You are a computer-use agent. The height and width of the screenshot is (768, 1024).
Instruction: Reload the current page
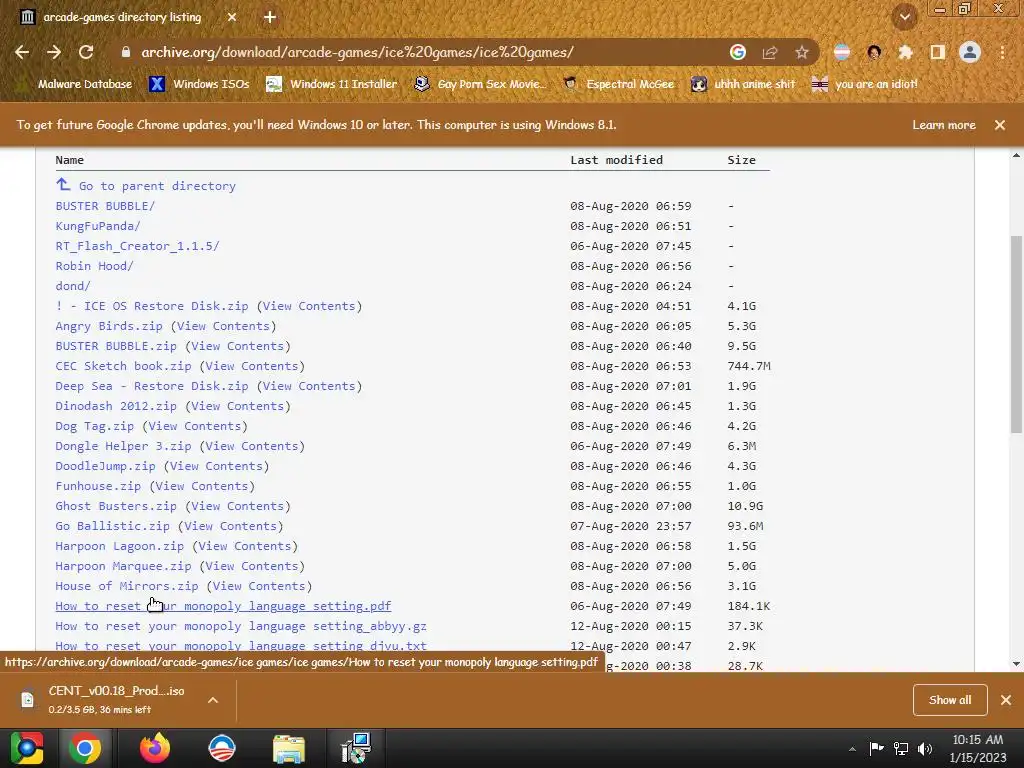86,52
